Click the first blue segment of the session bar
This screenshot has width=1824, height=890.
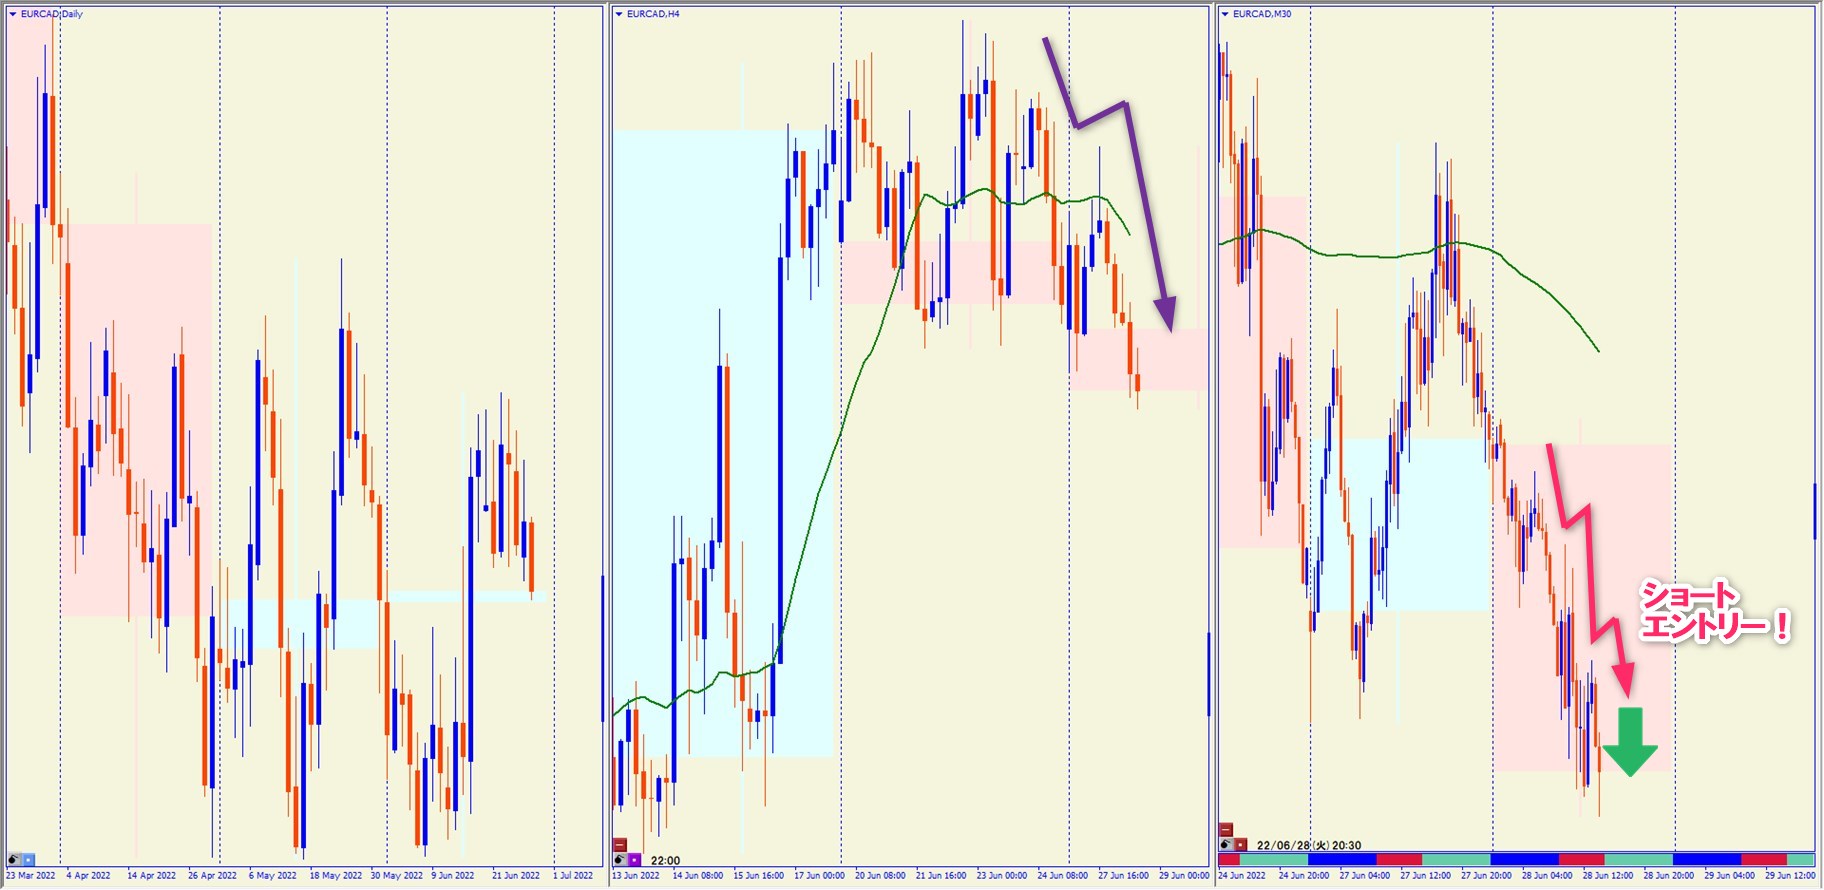1341,859
